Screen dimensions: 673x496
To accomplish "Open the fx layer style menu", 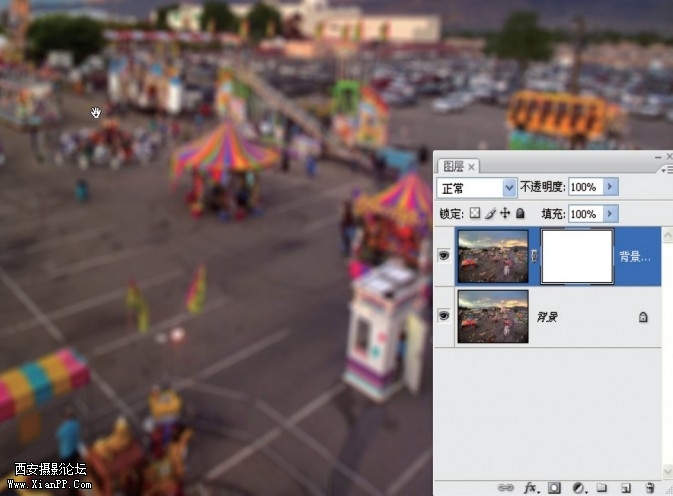I will point(531,488).
